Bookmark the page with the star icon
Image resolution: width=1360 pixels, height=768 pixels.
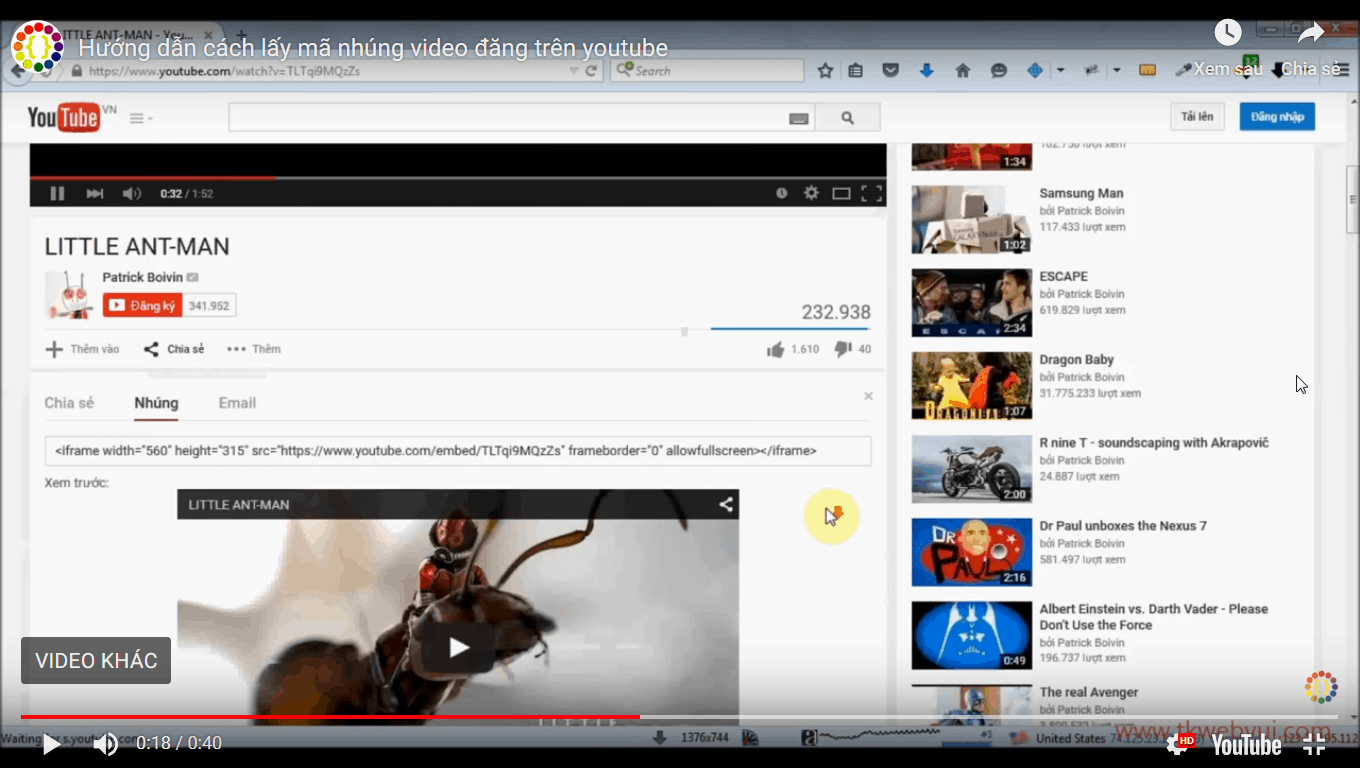[x=825, y=71]
